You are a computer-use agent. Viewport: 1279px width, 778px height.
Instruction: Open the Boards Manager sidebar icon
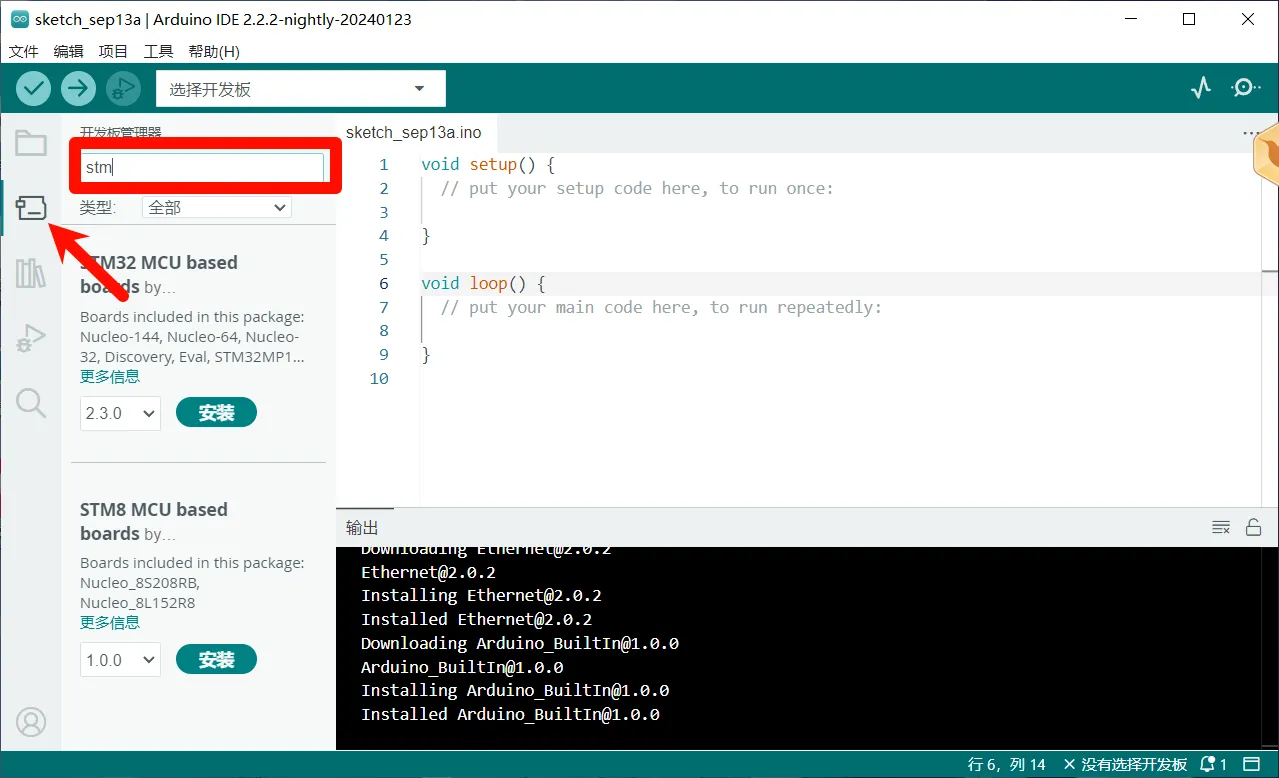31,208
